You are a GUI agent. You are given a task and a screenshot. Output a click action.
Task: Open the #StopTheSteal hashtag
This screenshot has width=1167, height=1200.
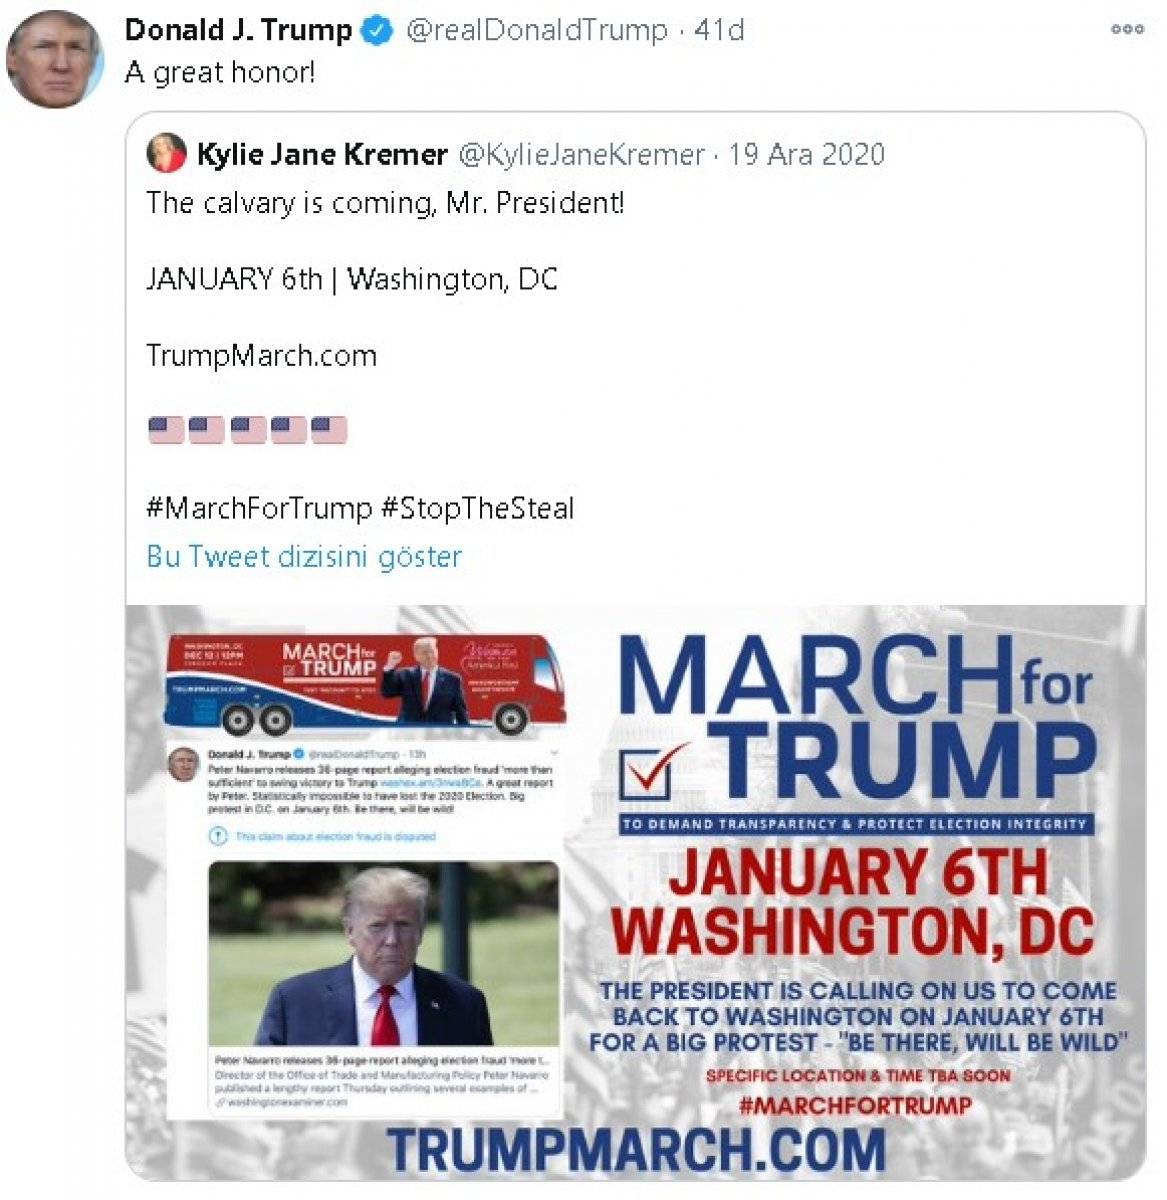click(x=478, y=508)
